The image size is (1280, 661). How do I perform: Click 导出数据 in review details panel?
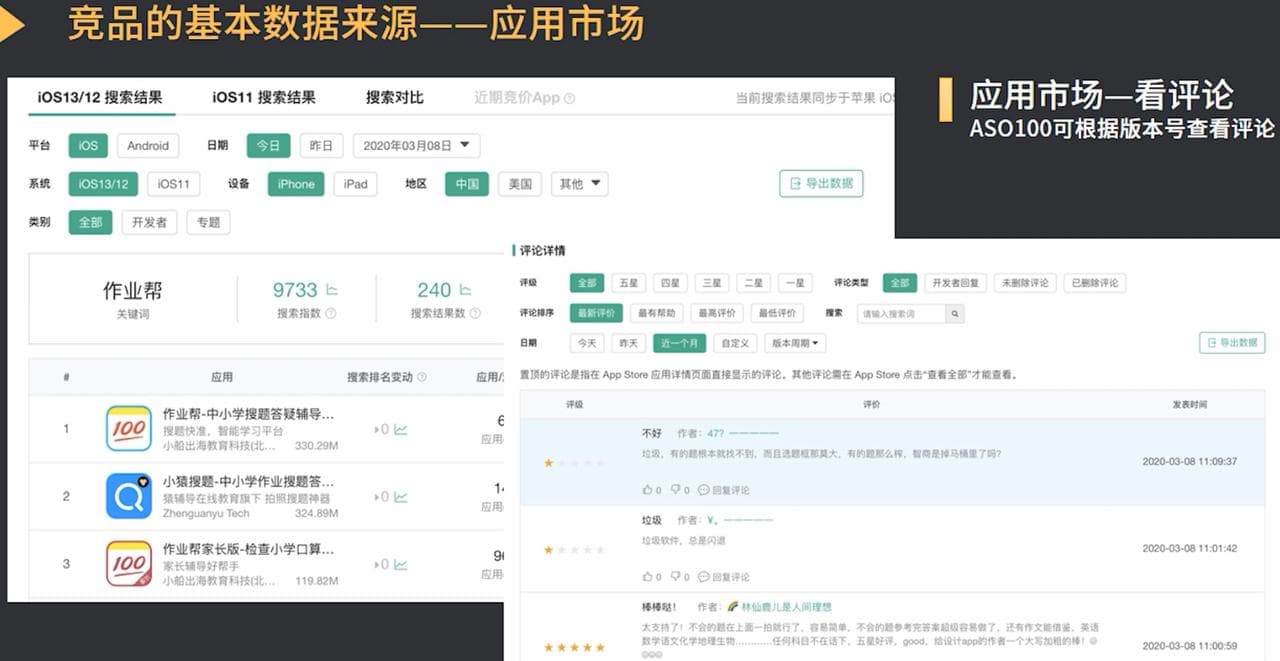[x=1232, y=343]
